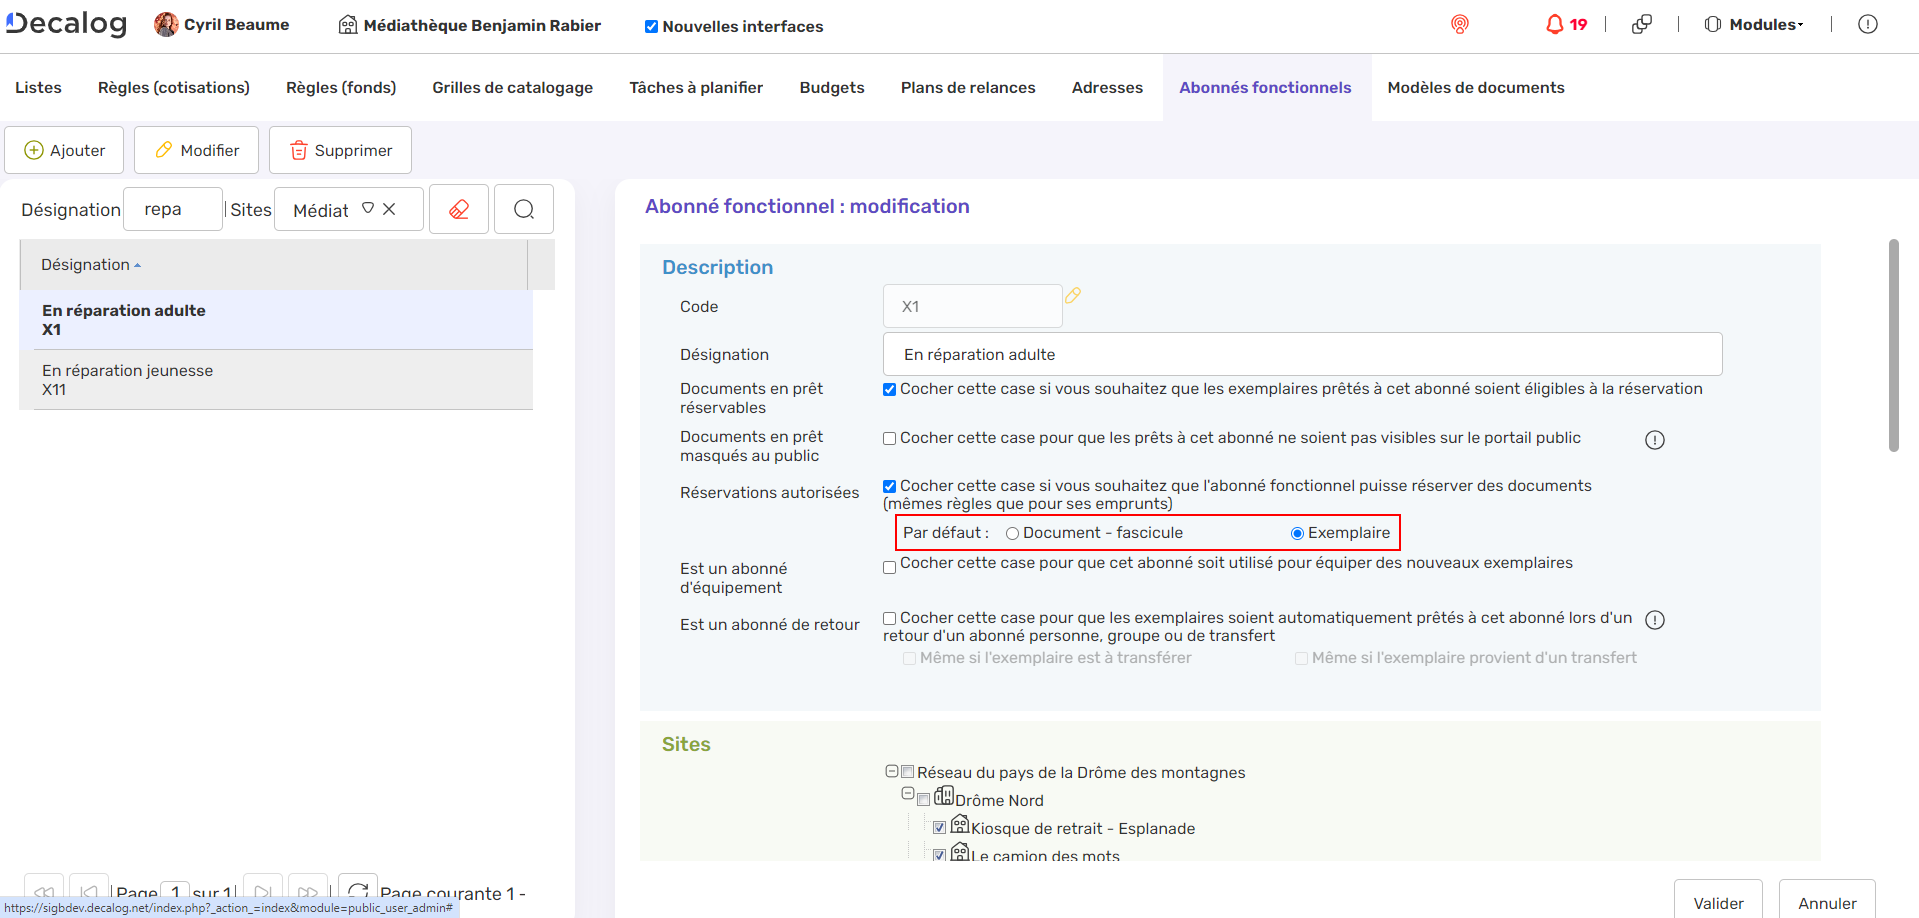The width and height of the screenshot is (1919, 918).
Task: Click the red target icon in header
Action: click(x=1459, y=24)
